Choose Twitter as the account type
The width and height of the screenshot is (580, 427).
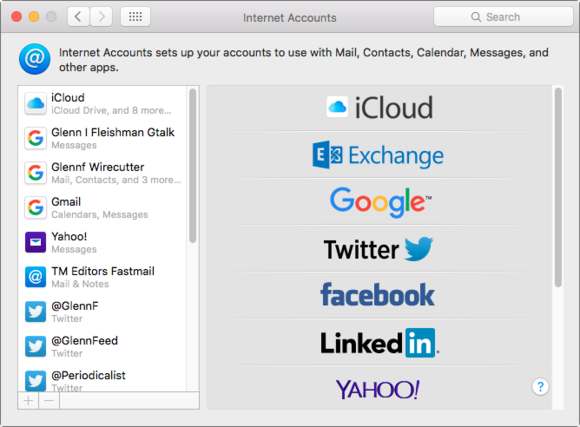coord(380,249)
